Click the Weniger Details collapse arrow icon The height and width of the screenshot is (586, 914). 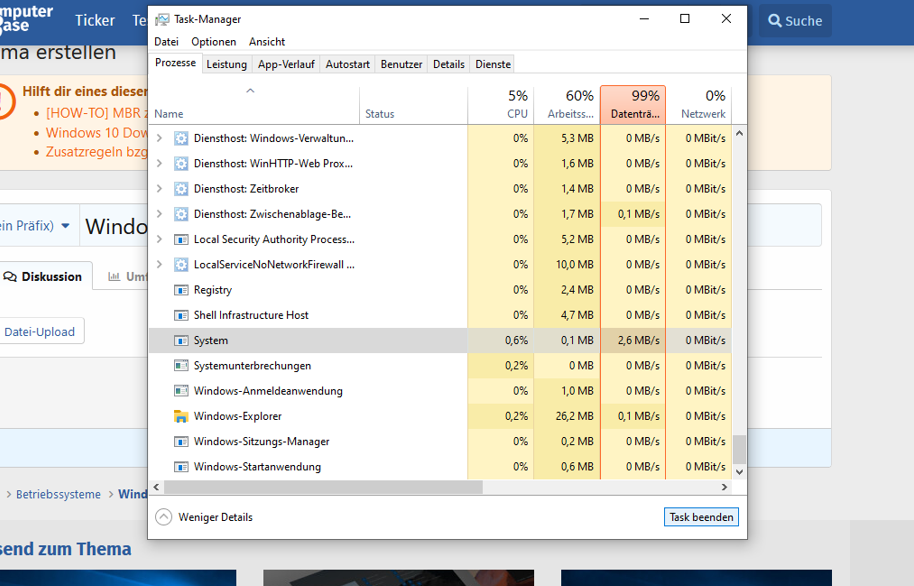164,517
